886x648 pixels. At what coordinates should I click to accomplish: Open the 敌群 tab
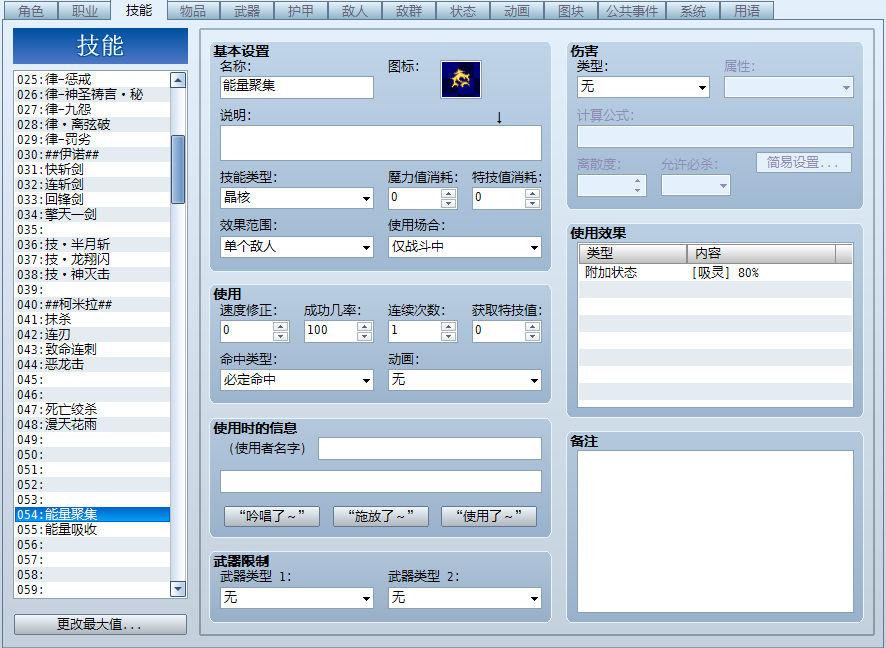pos(409,11)
